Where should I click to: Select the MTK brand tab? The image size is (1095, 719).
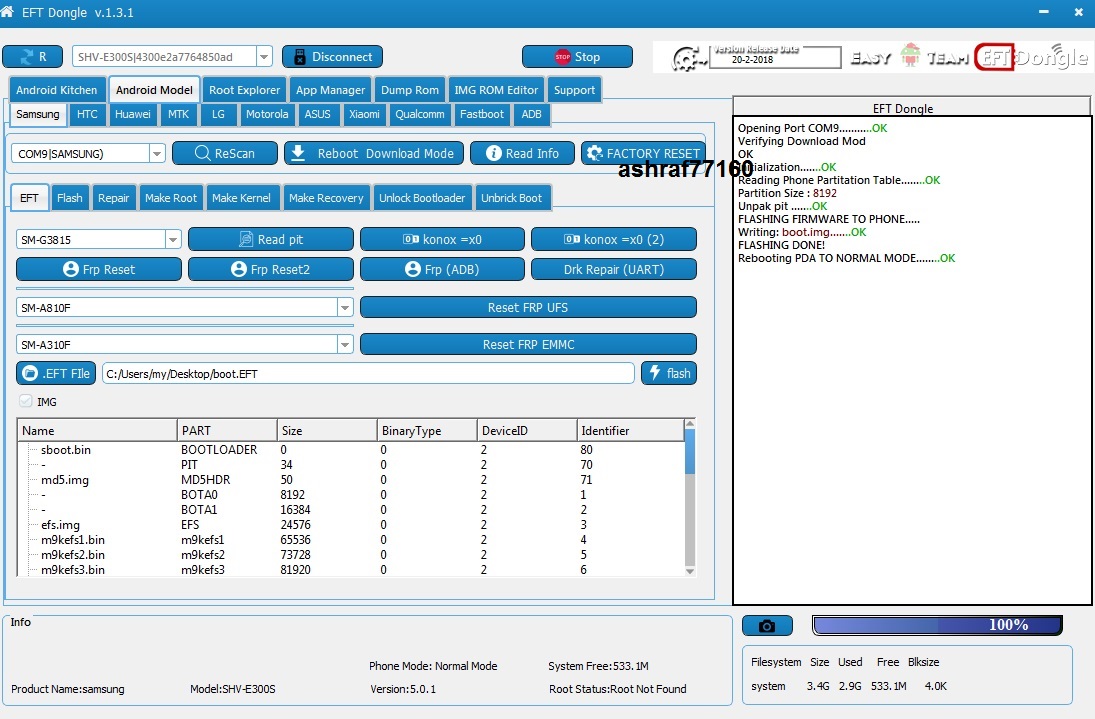click(x=178, y=114)
